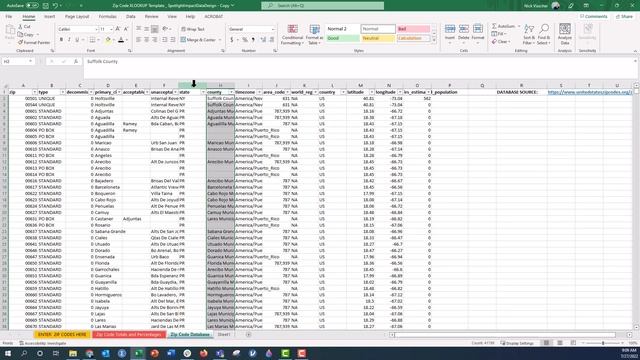The width and height of the screenshot is (640, 360).
Task: Open the Formulas ribbon tab
Action: click(107, 16)
